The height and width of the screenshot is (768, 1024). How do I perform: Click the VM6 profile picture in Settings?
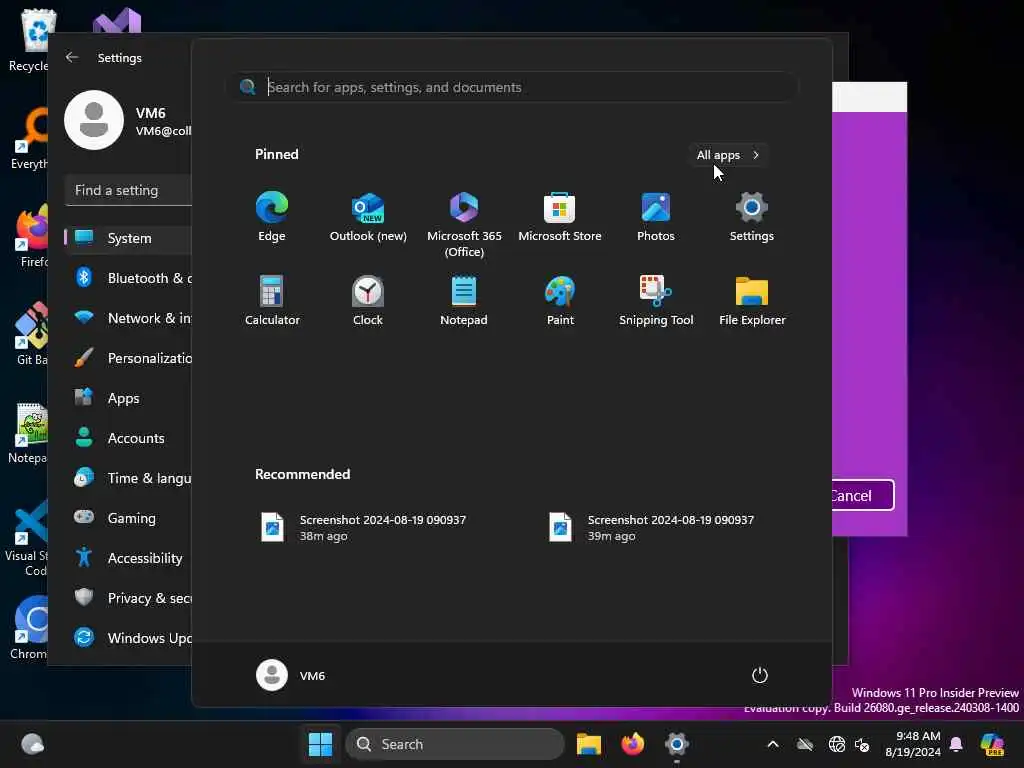(x=94, y=120)
